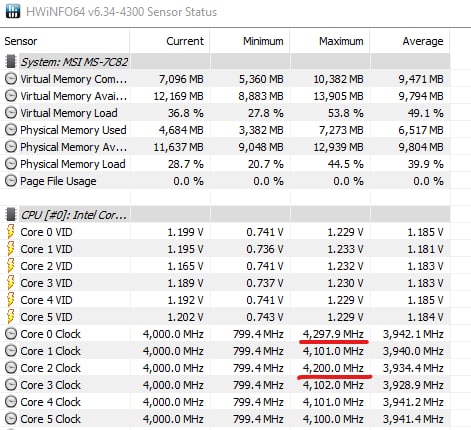Click the clock icon beside Virtual Memory Avai...
The width and height of the screenshot is (471, 430).
pyautogui.click(x=11, y=96)
